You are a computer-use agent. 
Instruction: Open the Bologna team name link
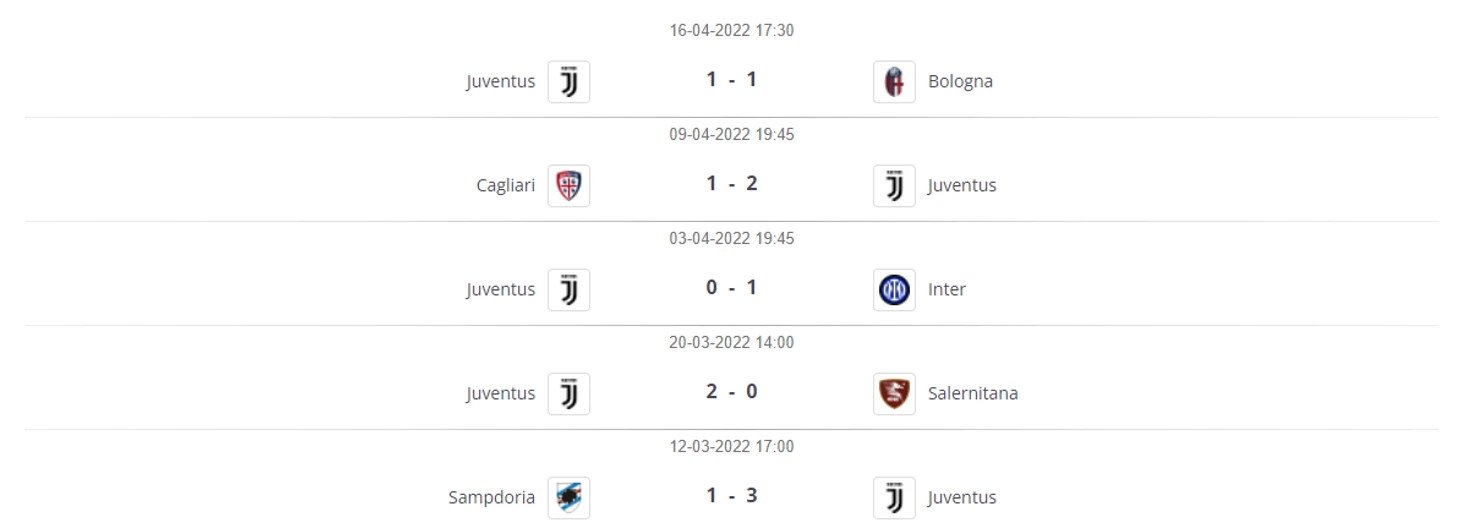click(960, 82)
